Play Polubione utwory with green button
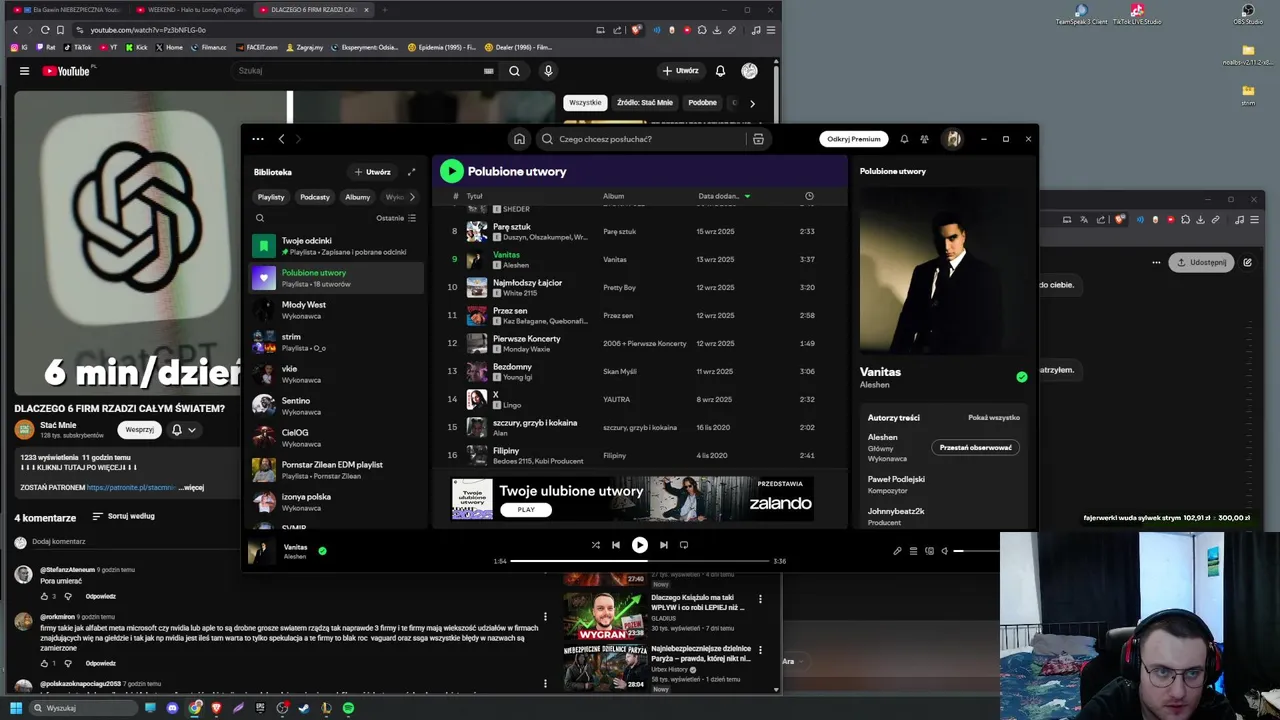Viewport: 1280px width, 720px height. (x=451, y=171)
